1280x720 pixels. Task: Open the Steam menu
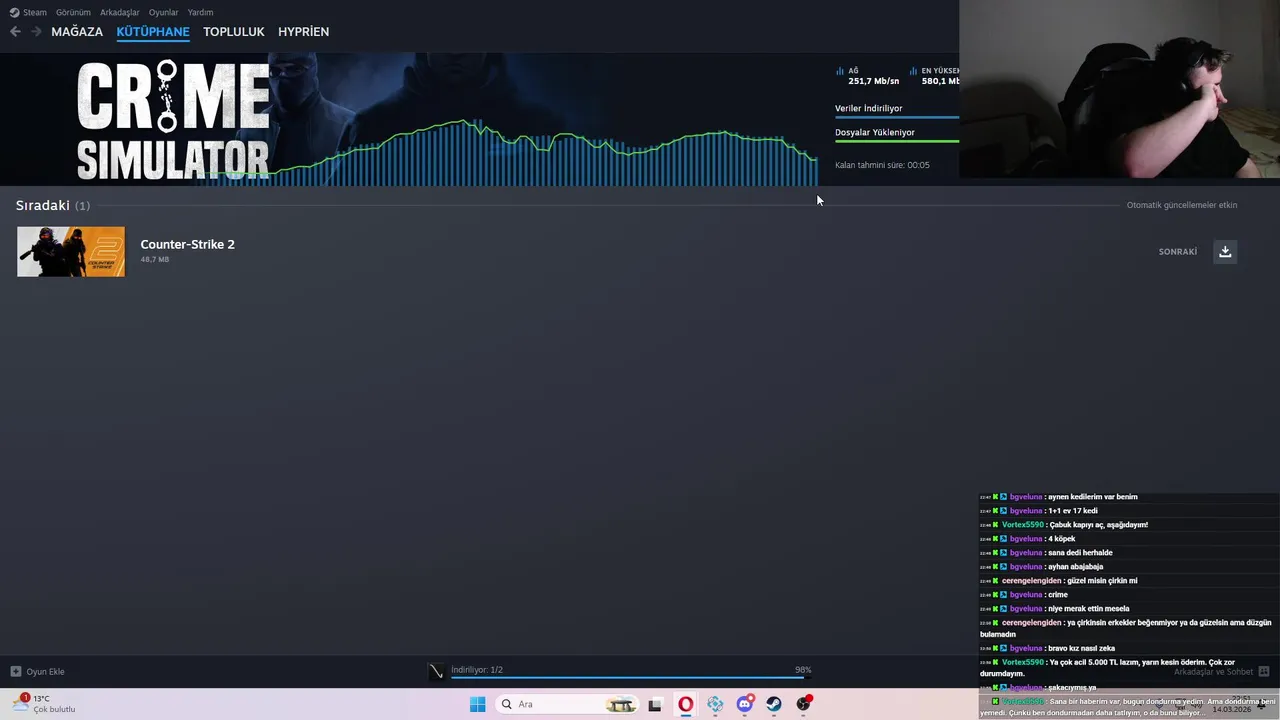pyautogui.click(x=28, y=12)
